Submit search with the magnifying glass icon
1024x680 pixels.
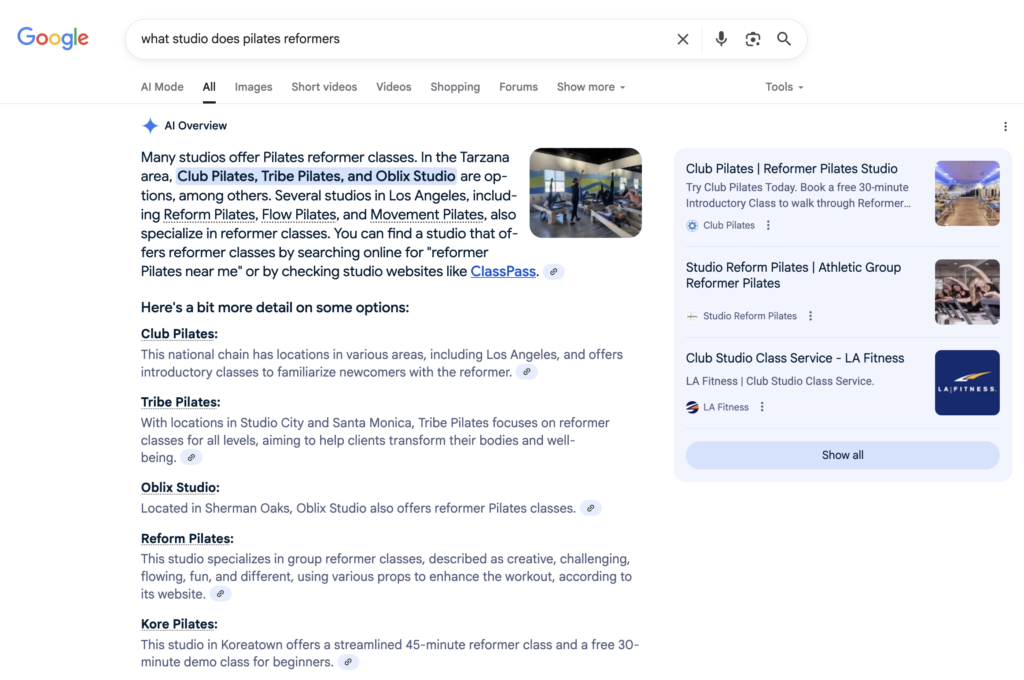[x=784, y=39]
